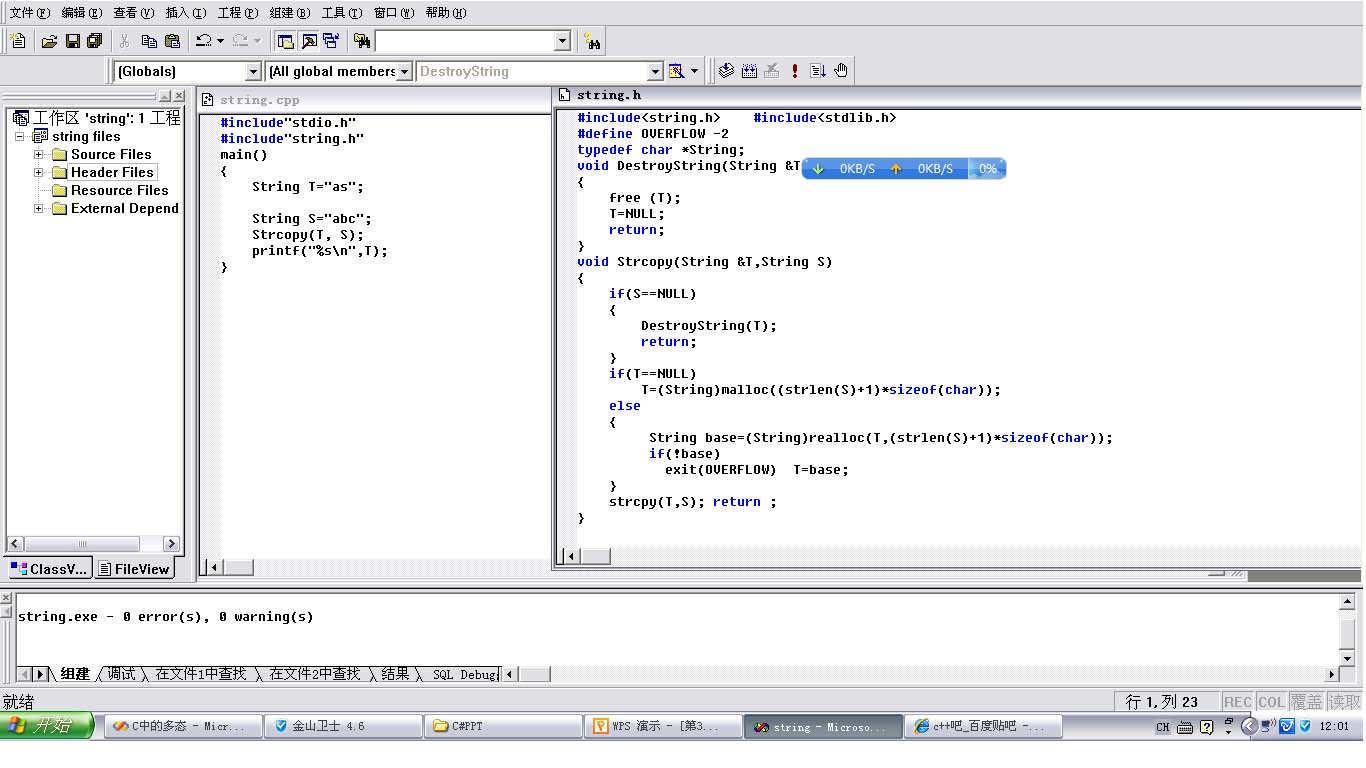Run the program with the red exclamation icon
The image size is (1366, 768).
795,71
